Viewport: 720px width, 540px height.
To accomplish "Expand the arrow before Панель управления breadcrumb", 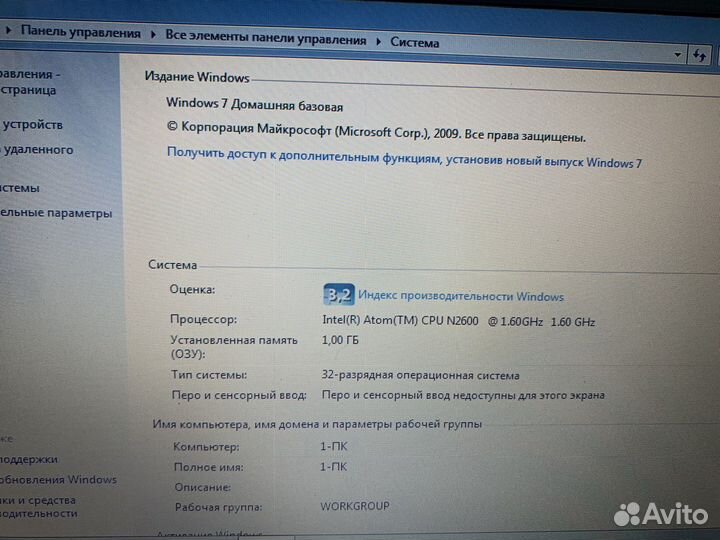I will [x=8, y=30].
